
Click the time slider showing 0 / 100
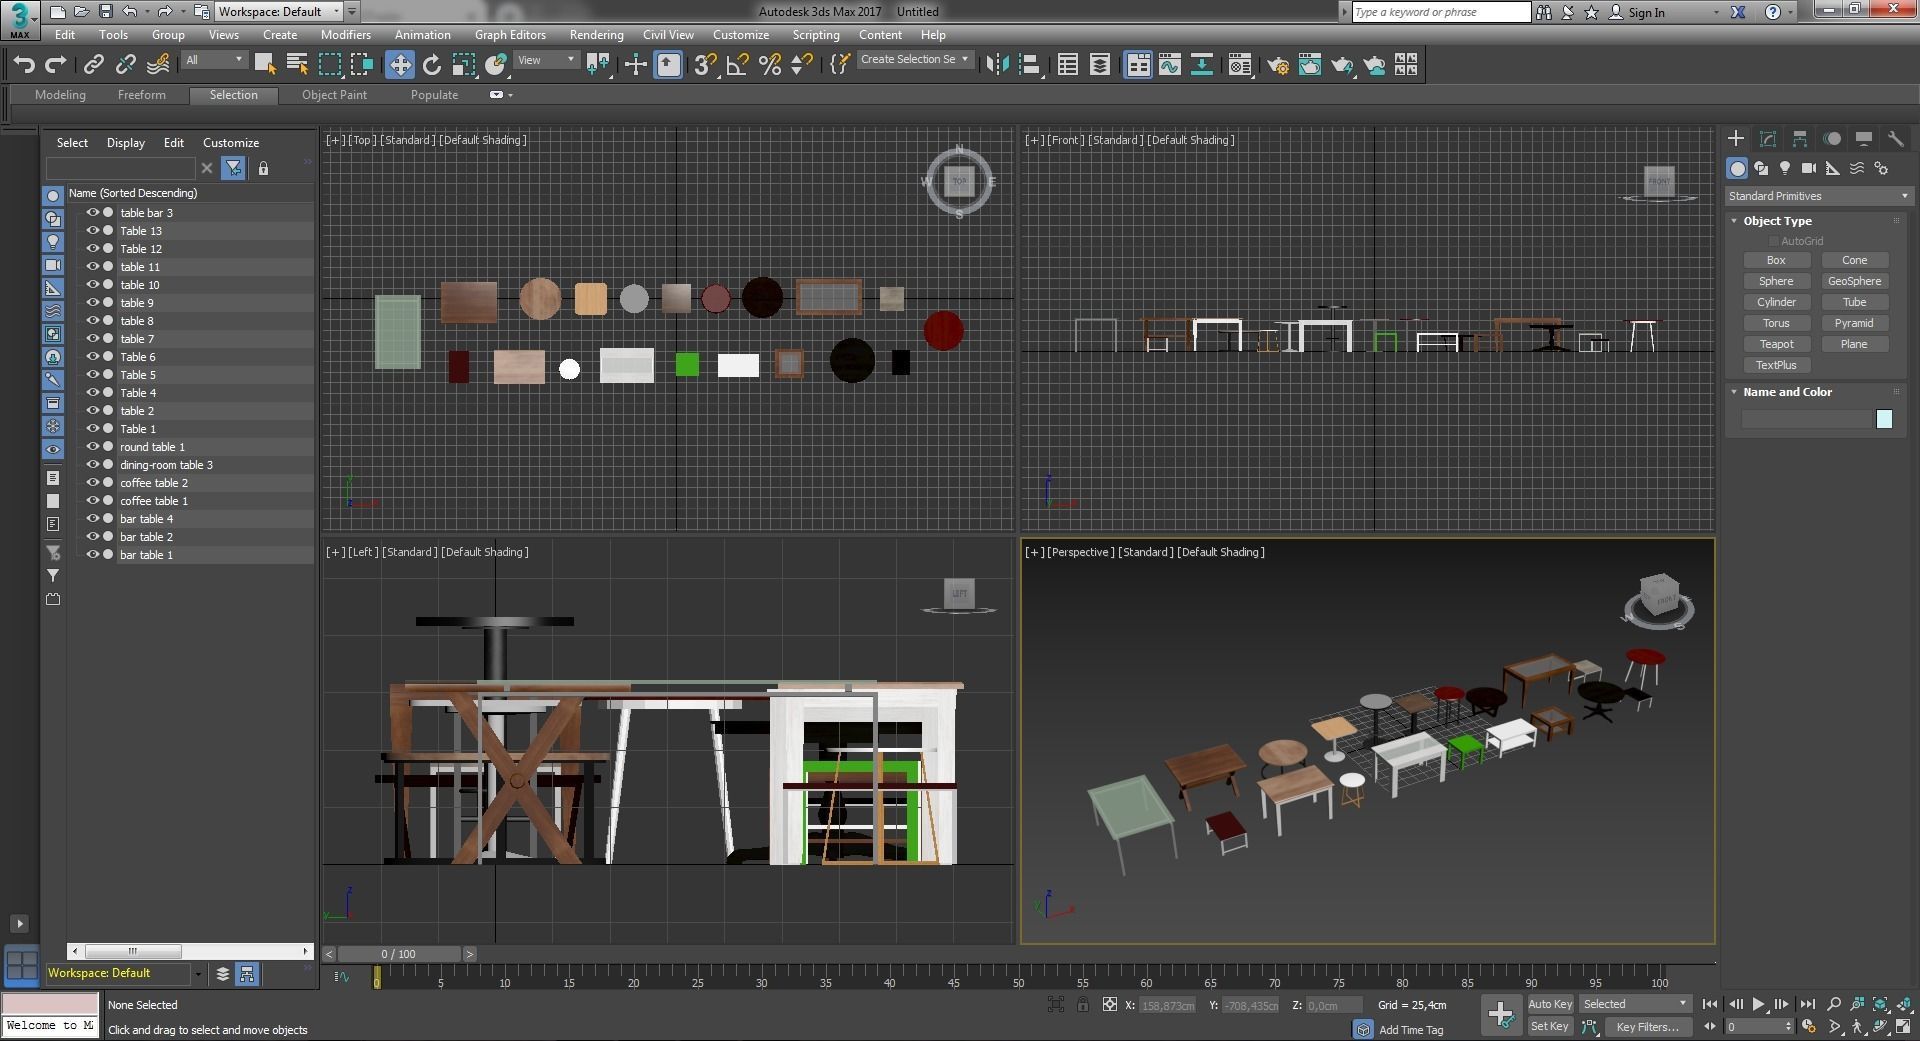399,954
